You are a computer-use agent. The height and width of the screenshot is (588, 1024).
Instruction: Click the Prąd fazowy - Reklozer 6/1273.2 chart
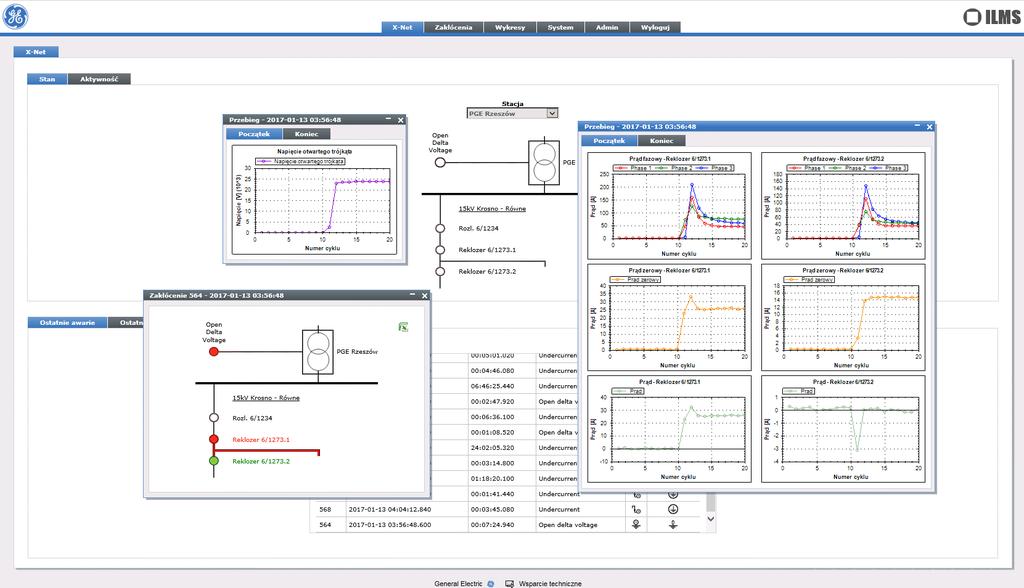click(x=843, y=206)
